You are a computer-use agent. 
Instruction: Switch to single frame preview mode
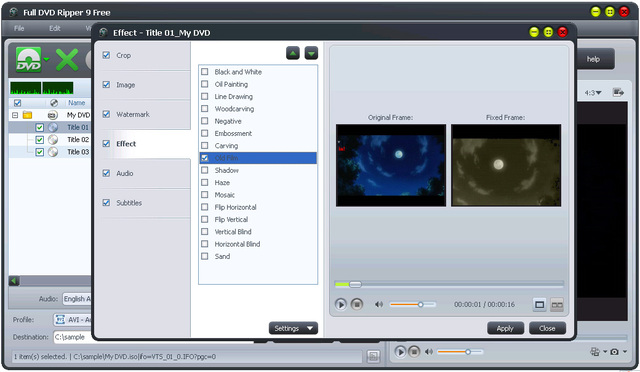click(x=540, y=305)
